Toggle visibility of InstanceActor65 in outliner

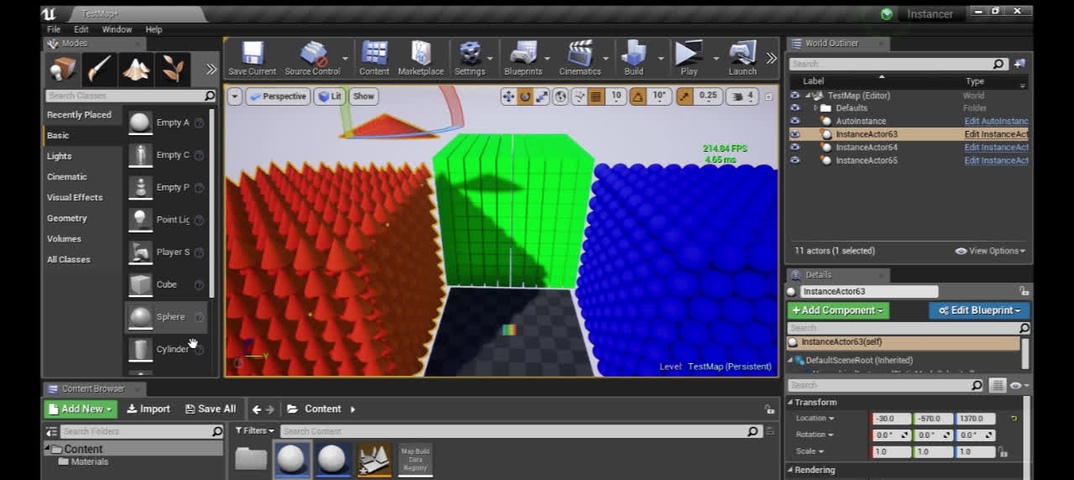point(795,160)
